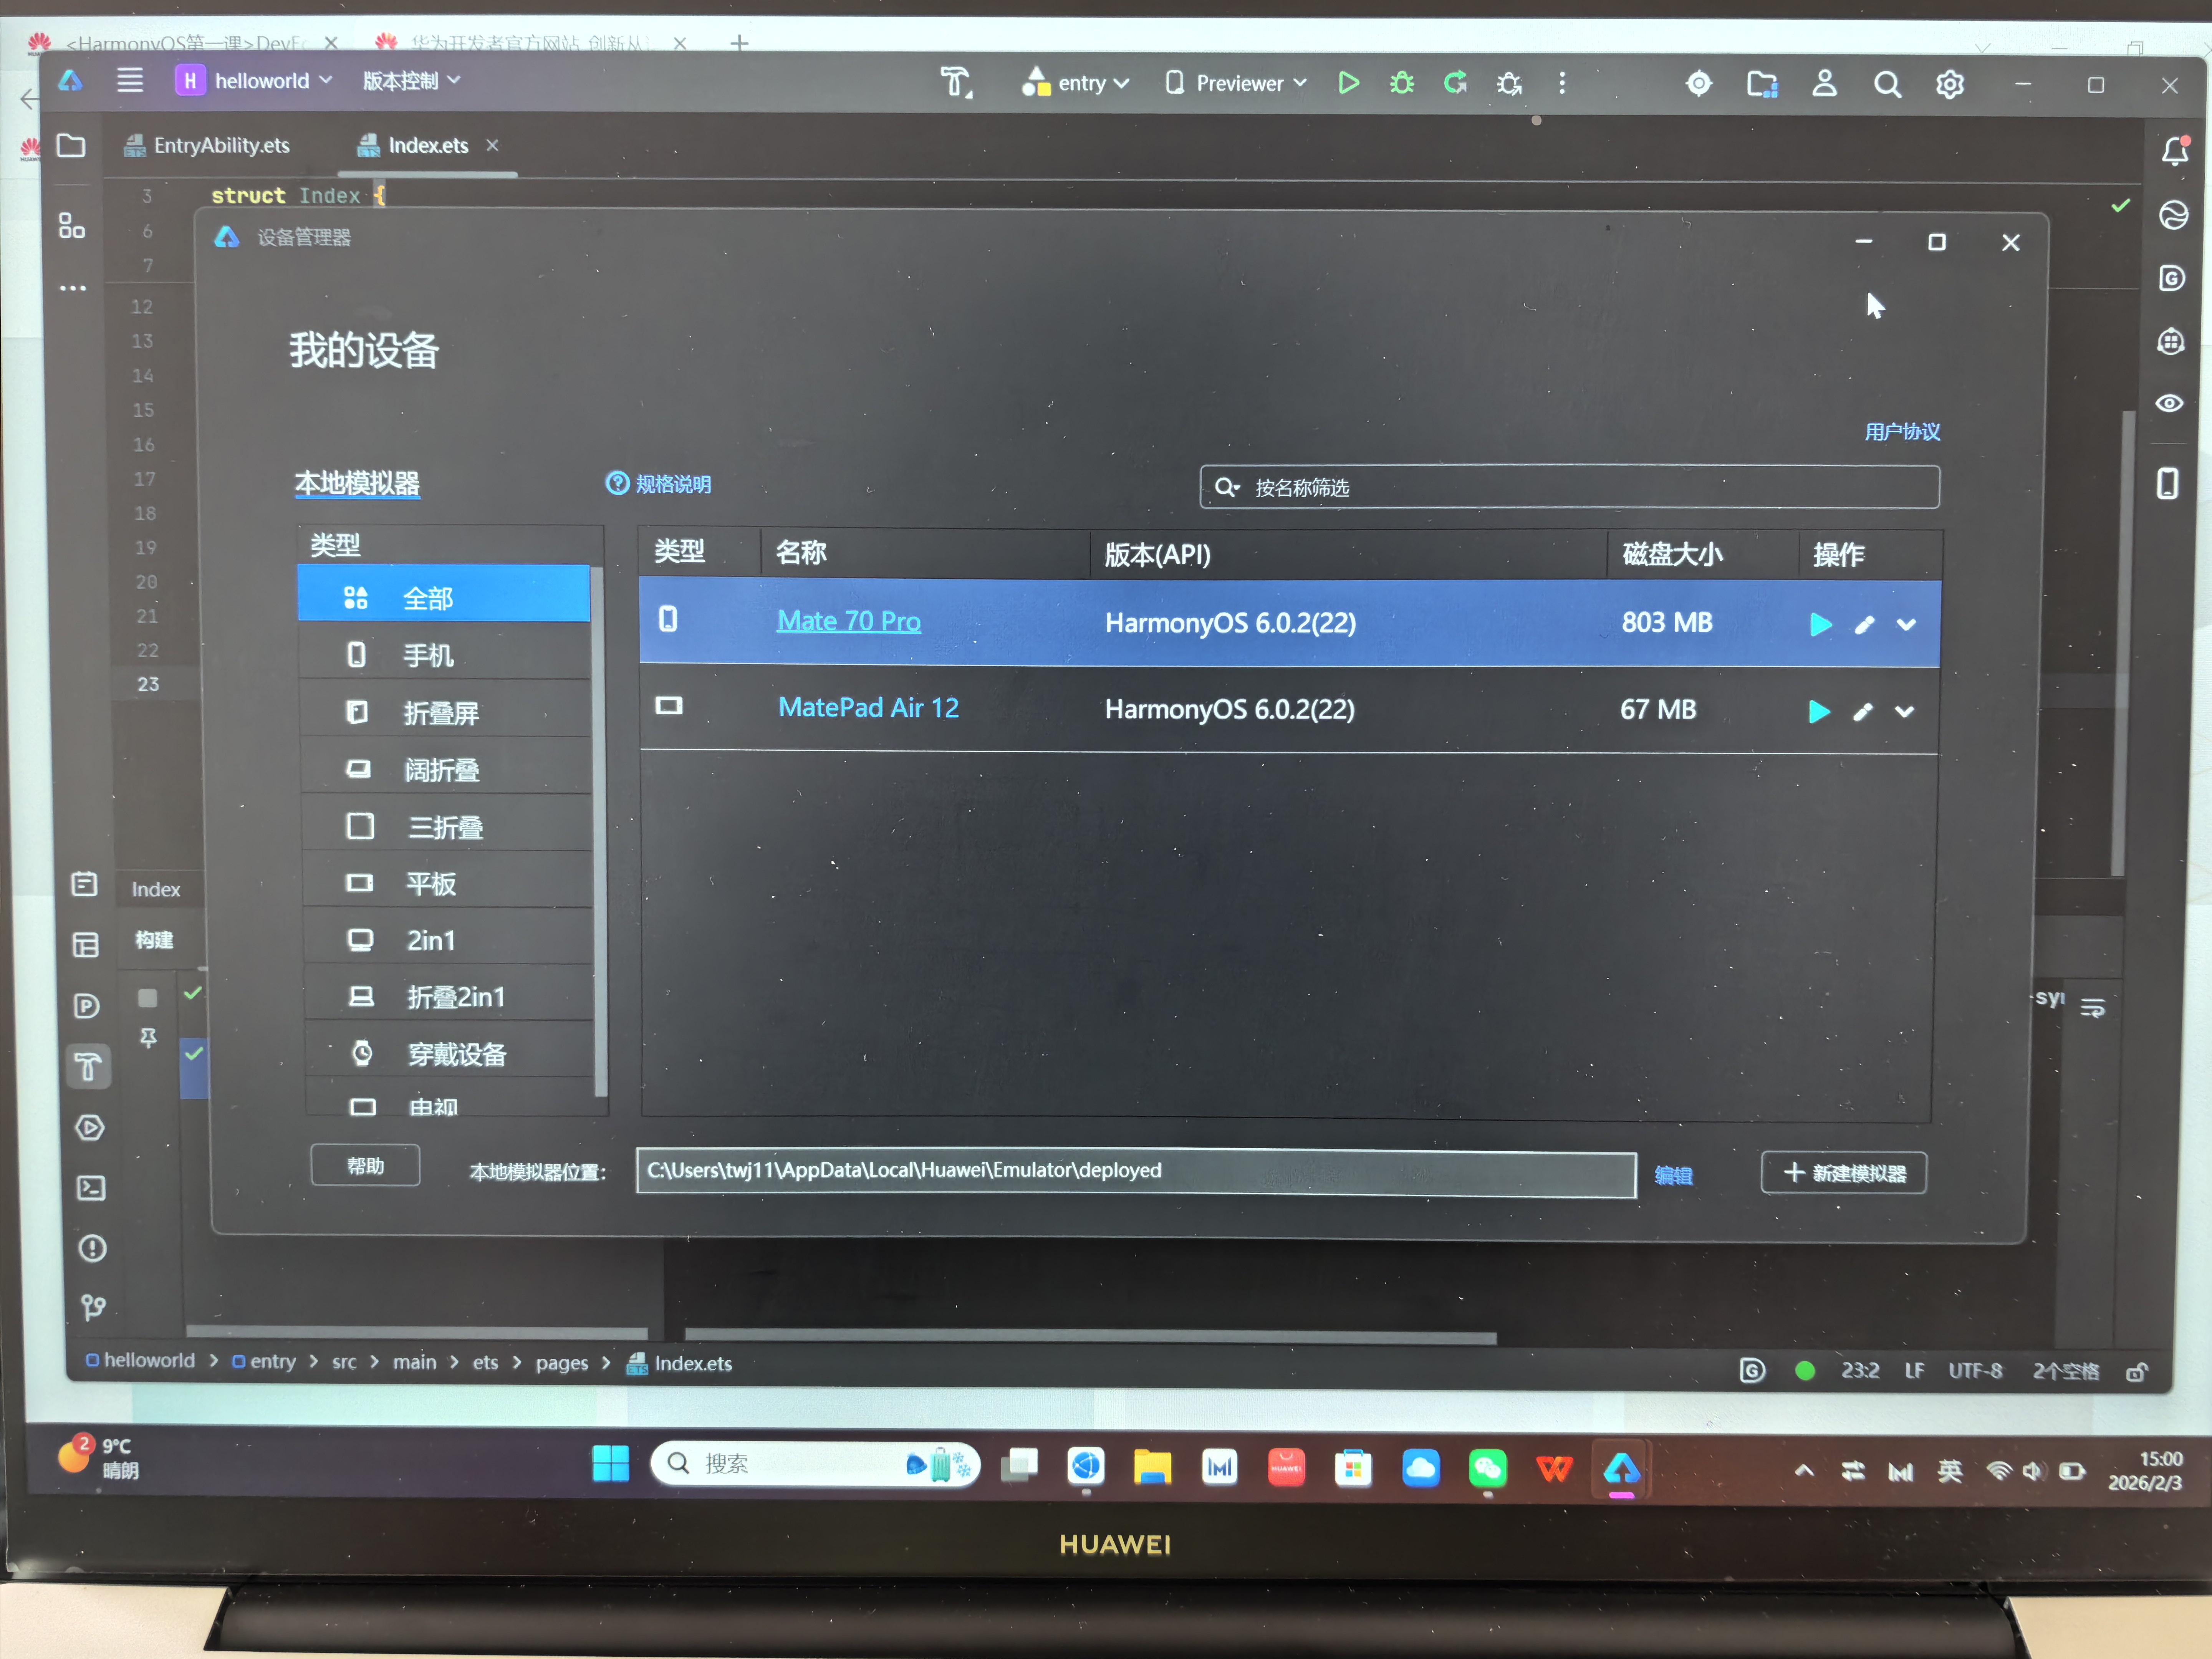Open the notifications bell icon
This screenshot has width=2212, height=1659.
tap(2174, 151)
